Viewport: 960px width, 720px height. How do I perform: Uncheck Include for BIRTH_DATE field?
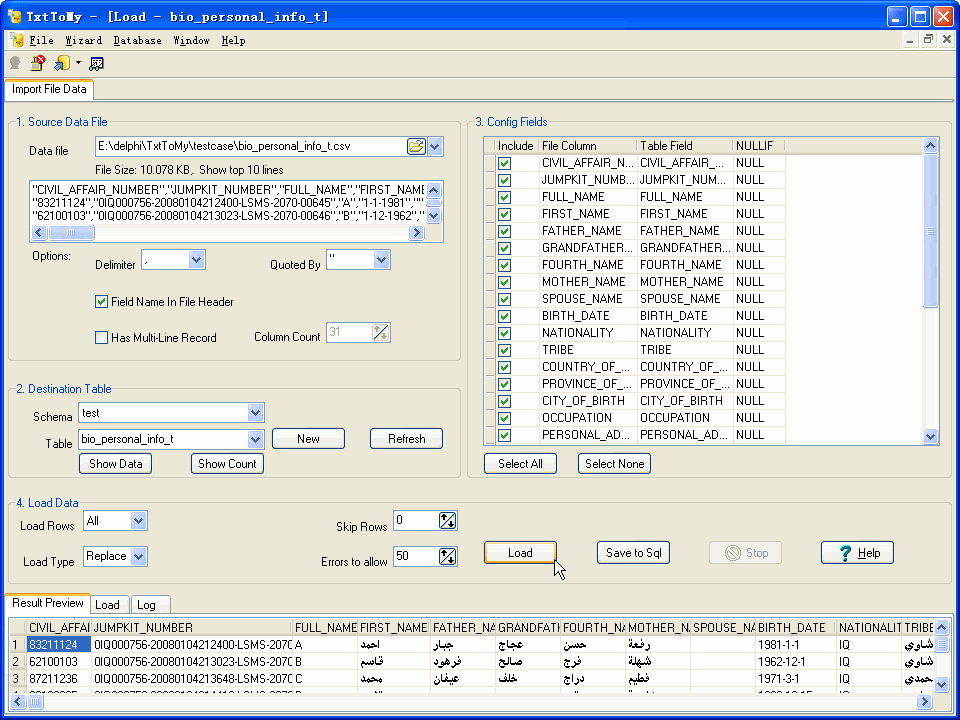(504, 317)
